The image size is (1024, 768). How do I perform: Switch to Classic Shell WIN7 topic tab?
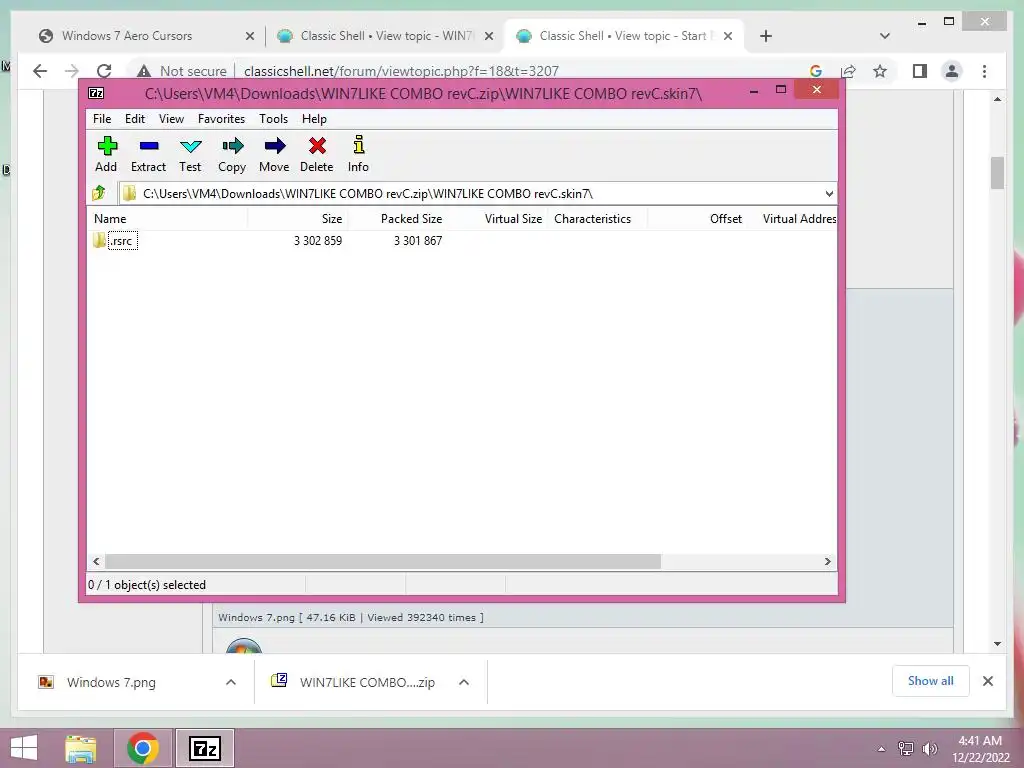click(387, 36)
